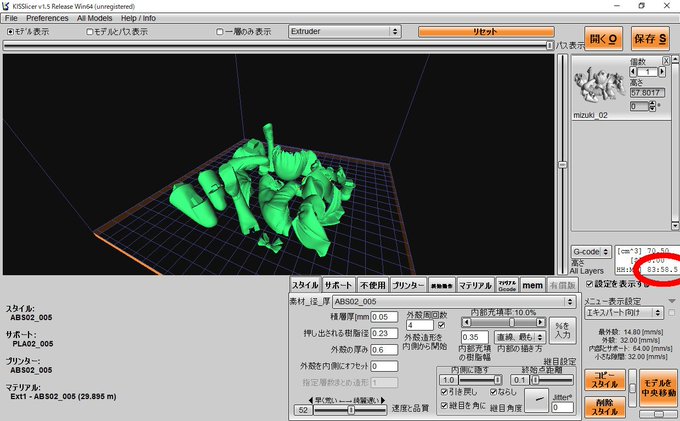Viewport: 680px width, 421px height.
Task: Toggle checkbox next to 外殻周回数 field
Action: point(441,325)
